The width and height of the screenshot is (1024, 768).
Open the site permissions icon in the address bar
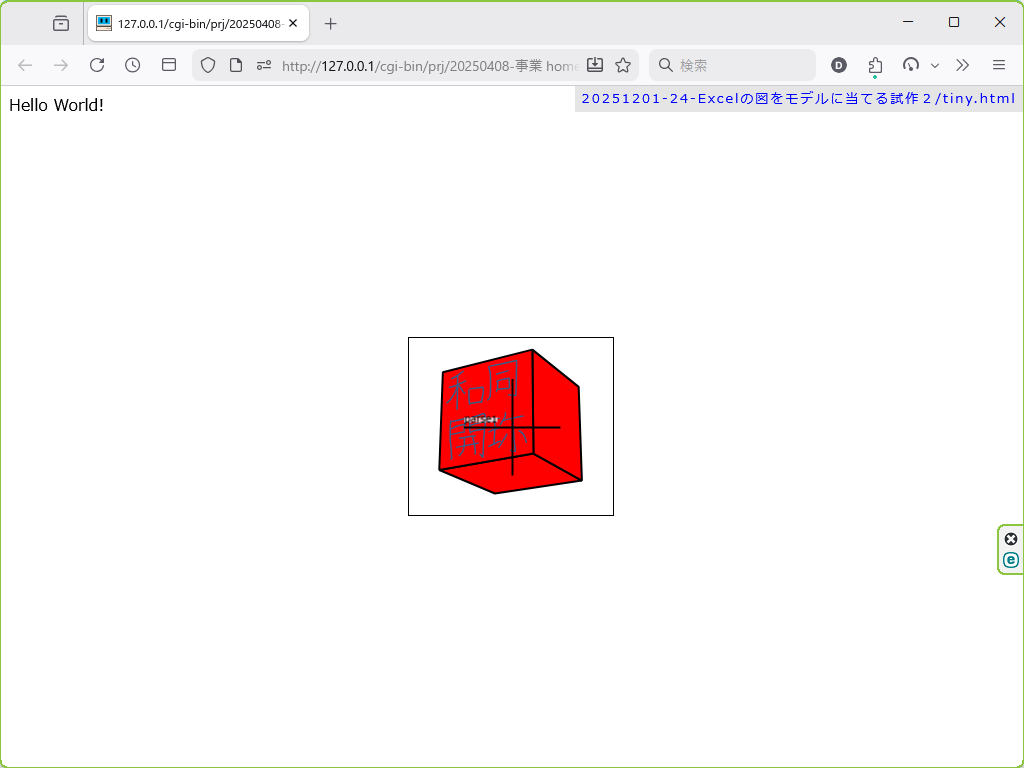(264, 65)
